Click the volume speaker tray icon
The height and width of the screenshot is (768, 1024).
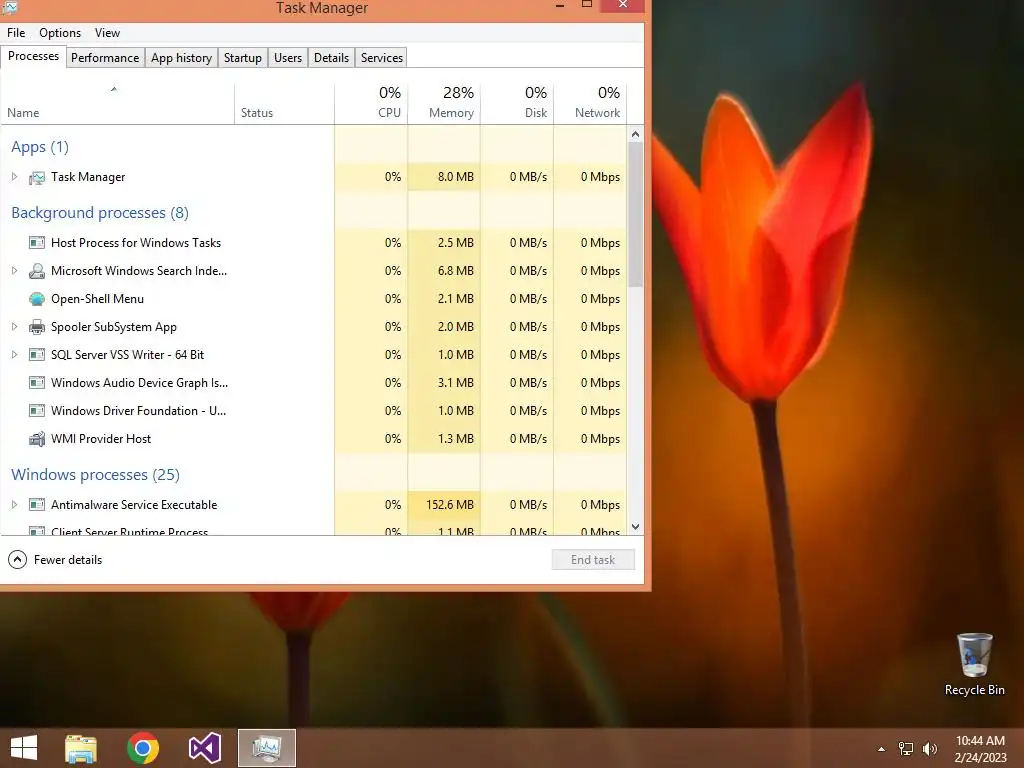point(929,749)
